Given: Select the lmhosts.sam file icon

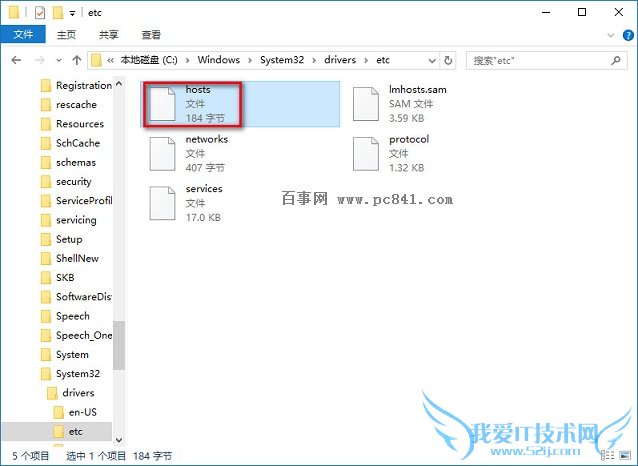Looking at the screenshot, I should (x=365, y=104).
